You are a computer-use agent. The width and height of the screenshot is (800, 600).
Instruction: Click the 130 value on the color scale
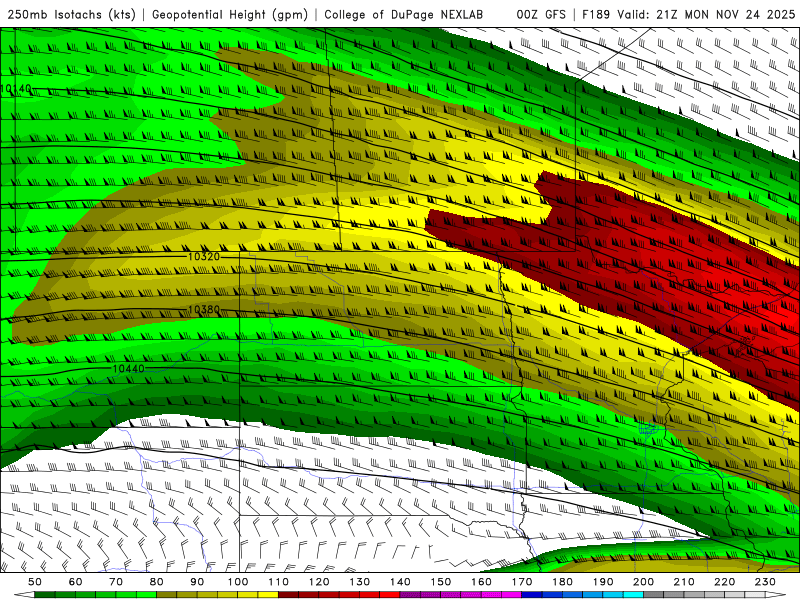tap(360, 582)
